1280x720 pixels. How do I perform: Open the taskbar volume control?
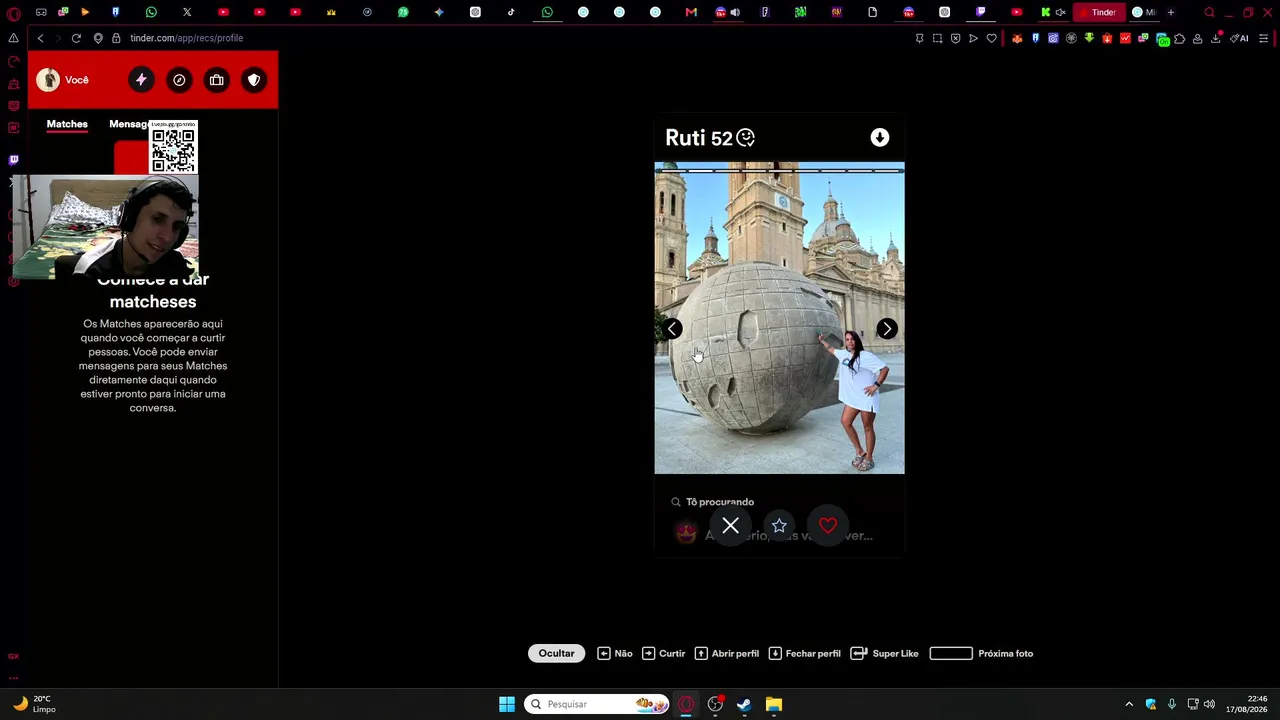1209,704
